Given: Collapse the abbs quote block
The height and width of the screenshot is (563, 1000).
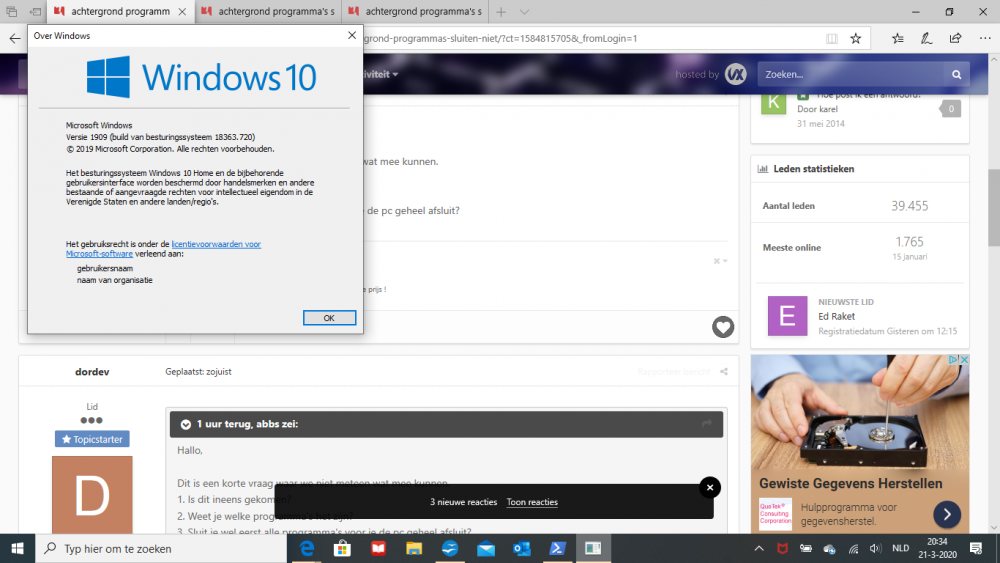Looking at the screenshot, I should [186, 425].
